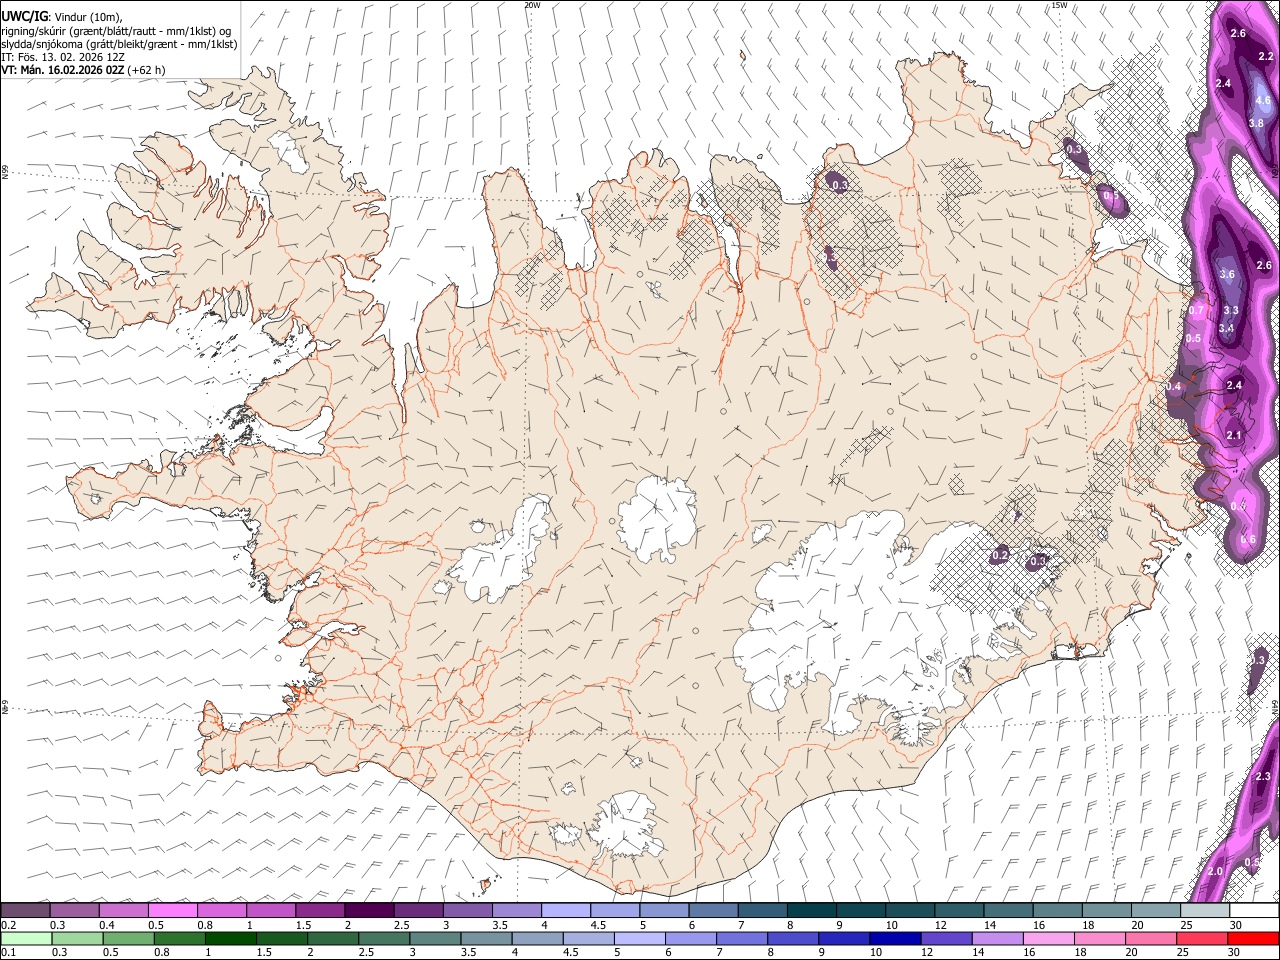
Task: Pick the navy blue swatch in rain scale
Action: (894, 938)
